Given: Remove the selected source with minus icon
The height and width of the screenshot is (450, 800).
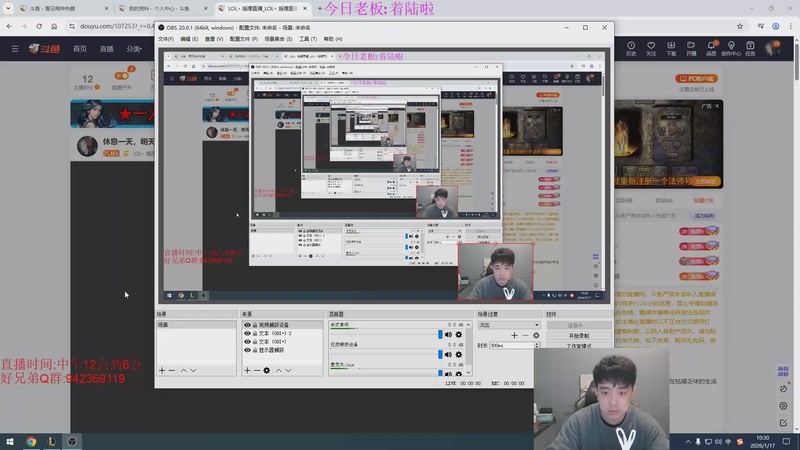Looking at the screenshot, I should point(257,370).
